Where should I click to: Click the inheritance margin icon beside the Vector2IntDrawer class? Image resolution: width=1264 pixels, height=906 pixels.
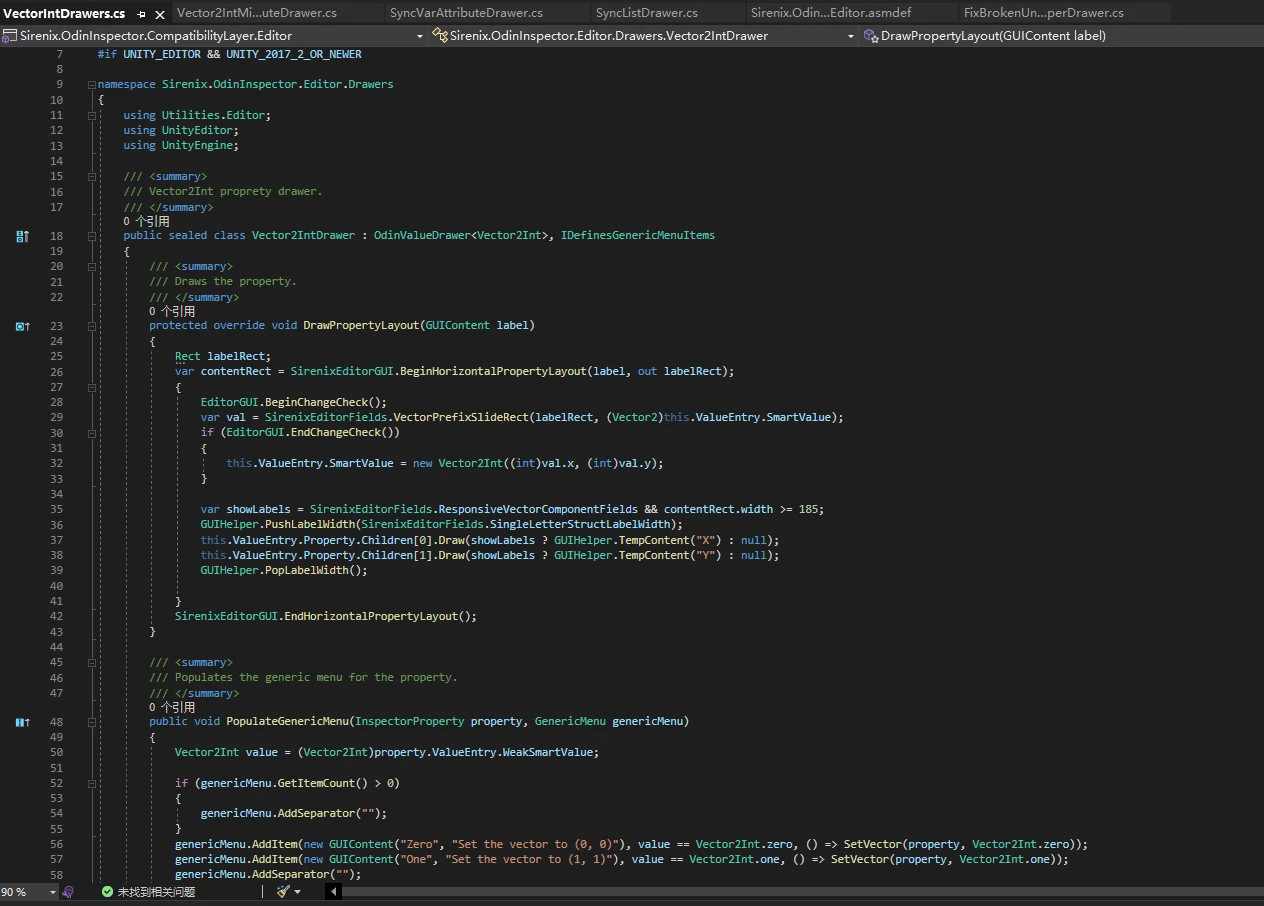point(22,236)
